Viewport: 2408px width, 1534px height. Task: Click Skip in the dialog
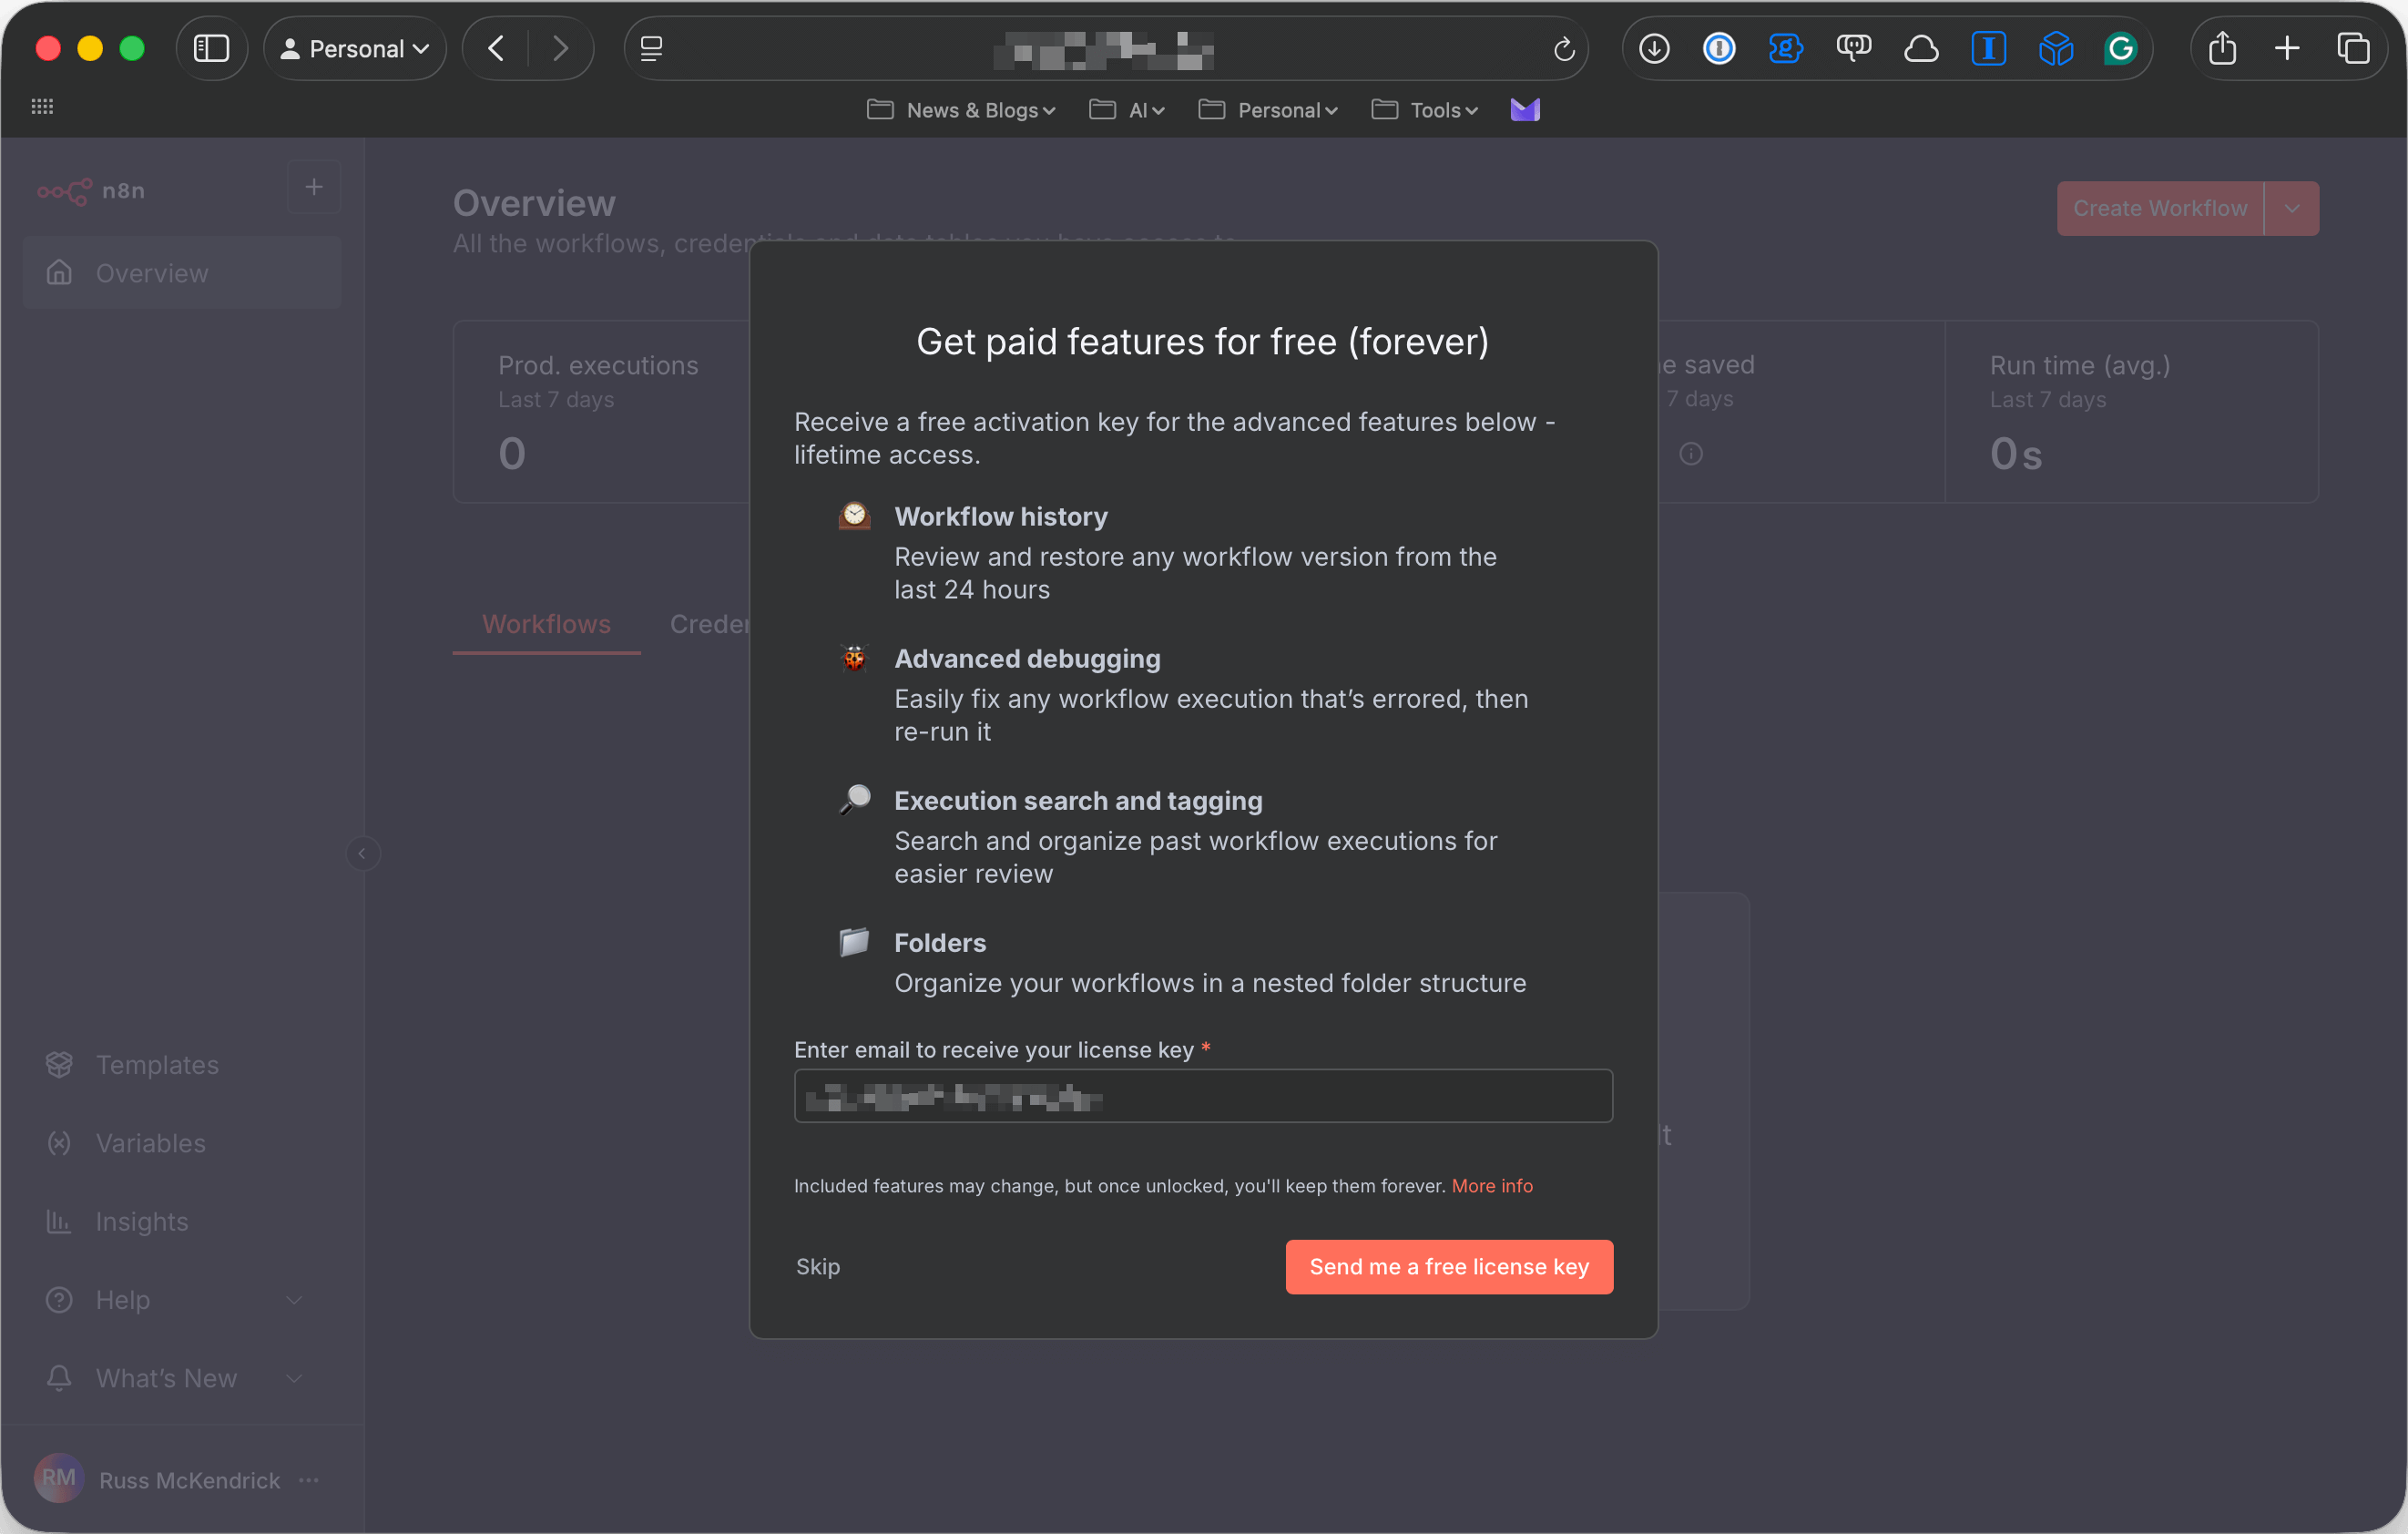point(817,1267)
